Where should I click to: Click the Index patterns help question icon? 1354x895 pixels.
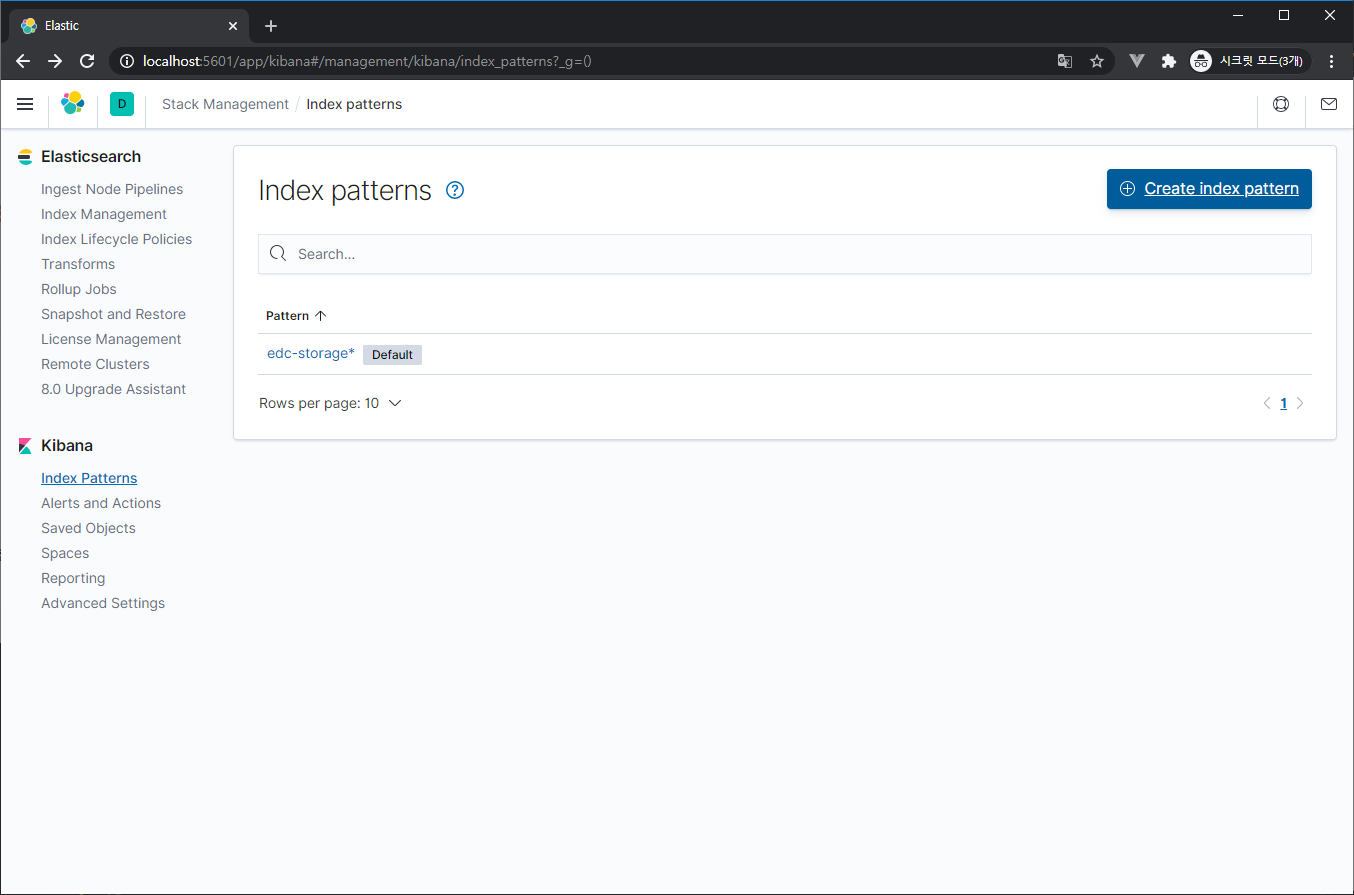click(x=455, y=190)
